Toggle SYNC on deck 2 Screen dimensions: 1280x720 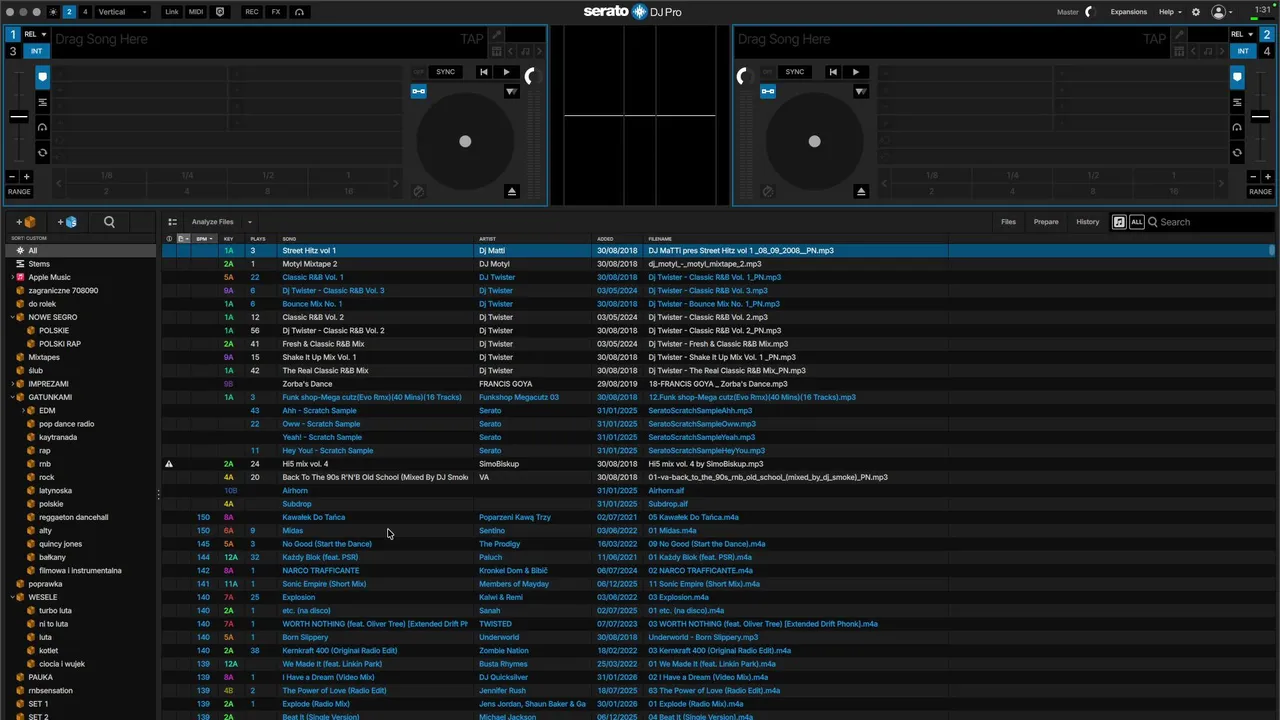point(795,72)
